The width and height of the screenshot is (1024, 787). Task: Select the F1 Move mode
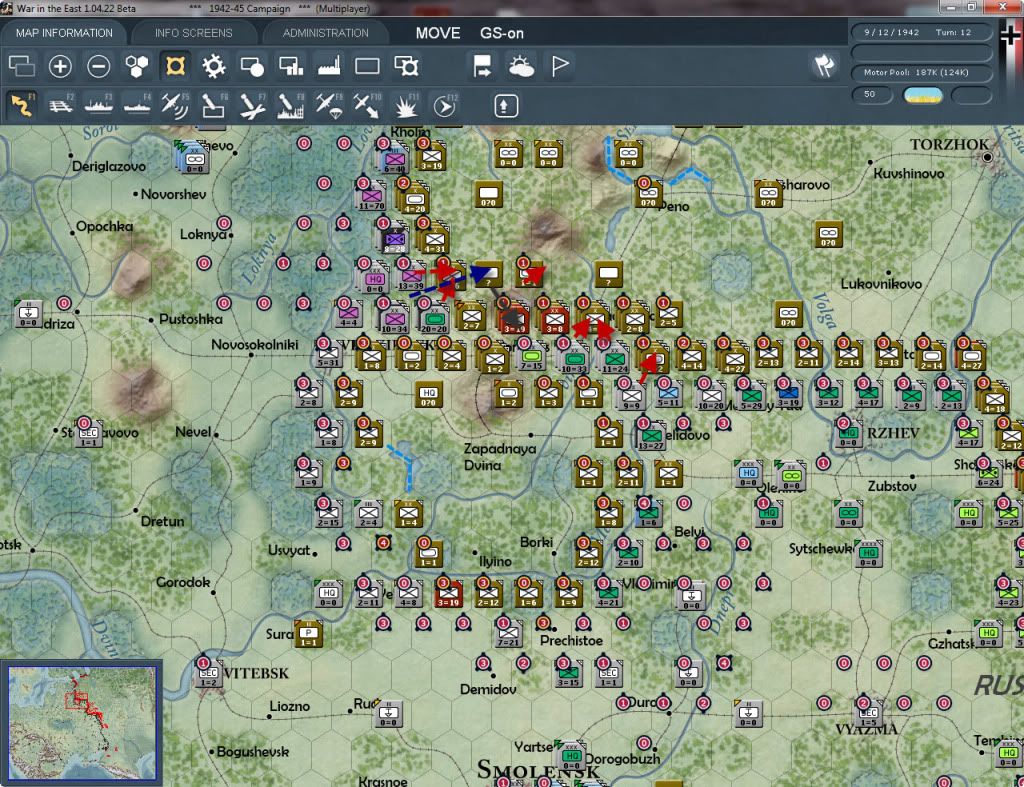22,106
